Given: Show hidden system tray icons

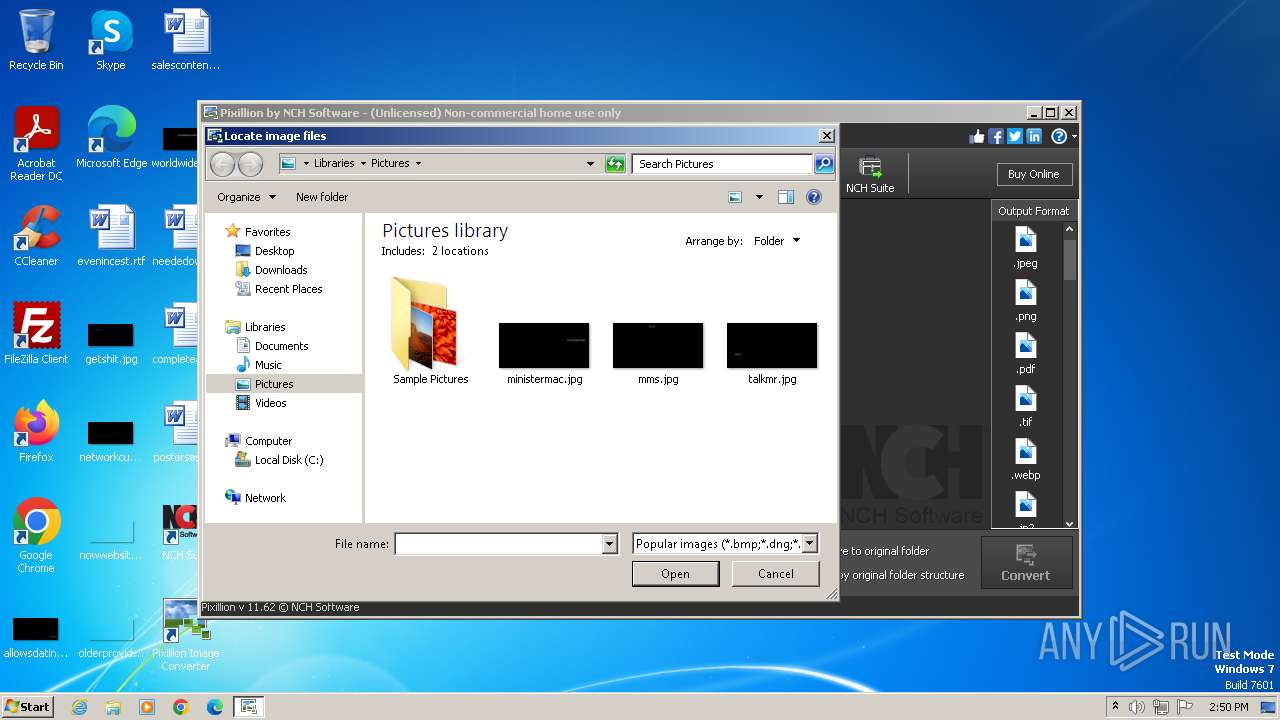Looking at the screenshot, I should click(x=1115, y=707).
